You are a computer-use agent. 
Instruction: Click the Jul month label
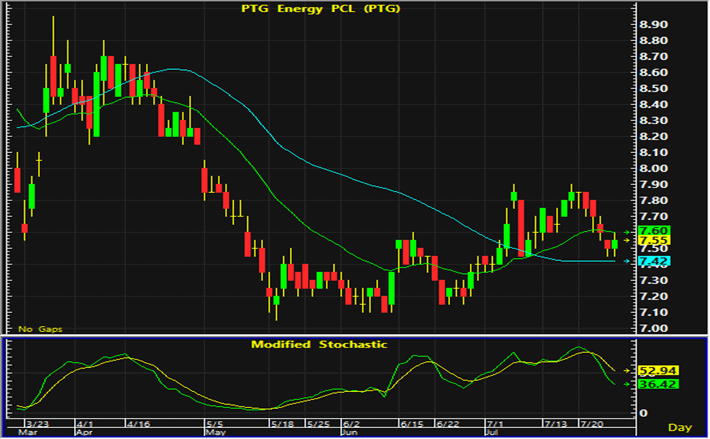492,432
